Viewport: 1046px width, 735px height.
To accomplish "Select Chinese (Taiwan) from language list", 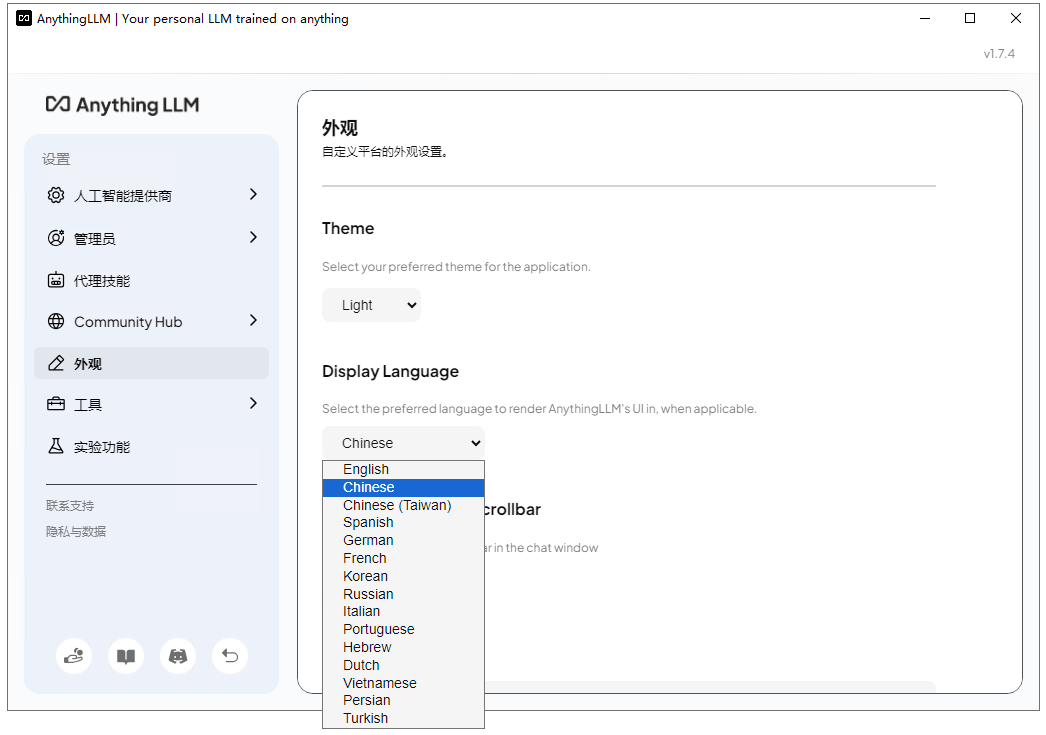I will point(404,506).
